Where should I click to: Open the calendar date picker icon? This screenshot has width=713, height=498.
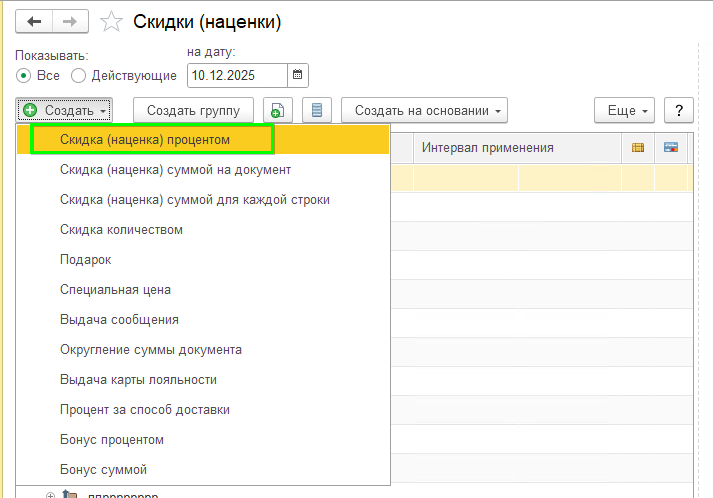click(298, 75)
